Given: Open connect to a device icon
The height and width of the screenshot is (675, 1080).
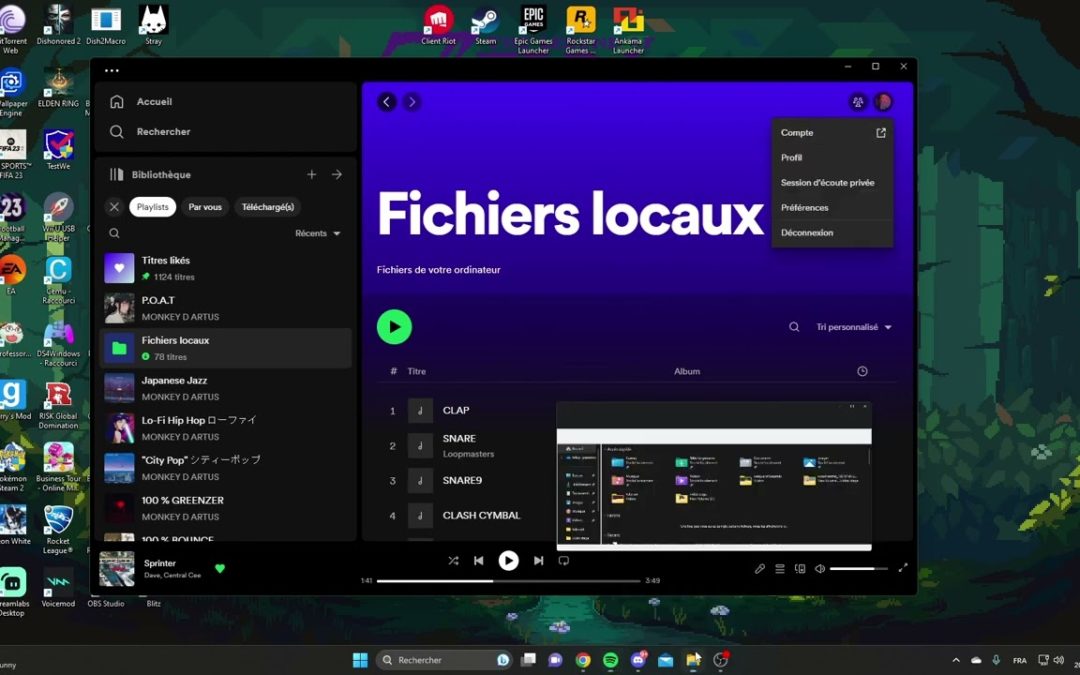Looking at the screenshot, I should [x=800, y=569].
